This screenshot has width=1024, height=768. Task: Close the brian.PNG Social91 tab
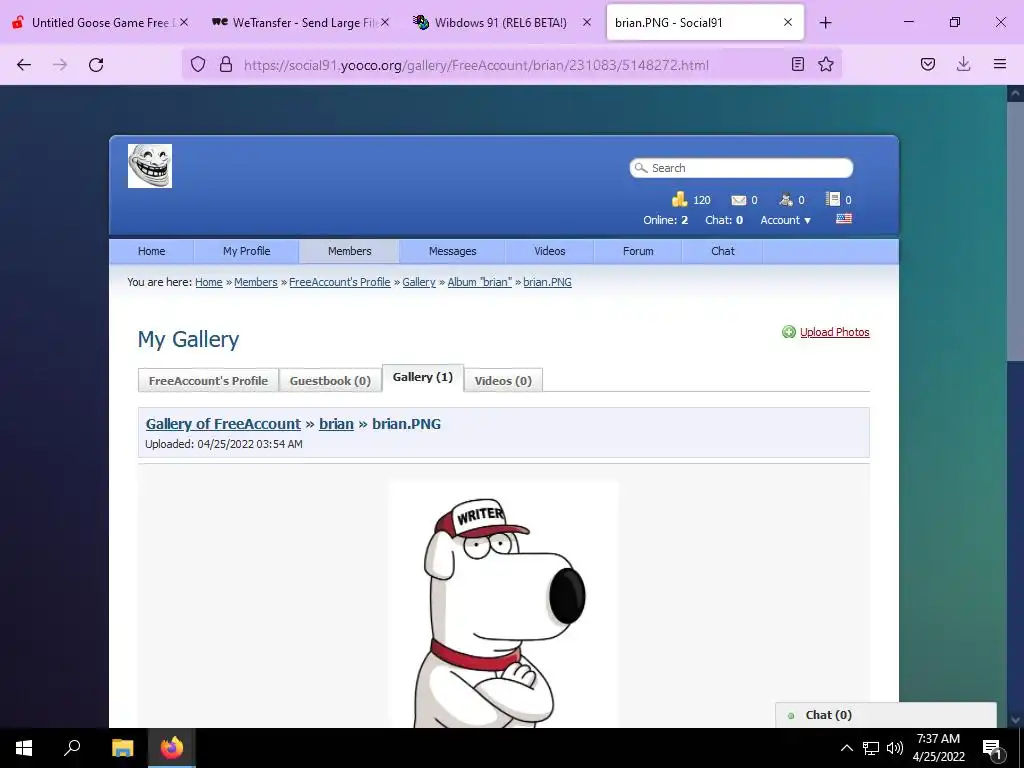point(788,22)
